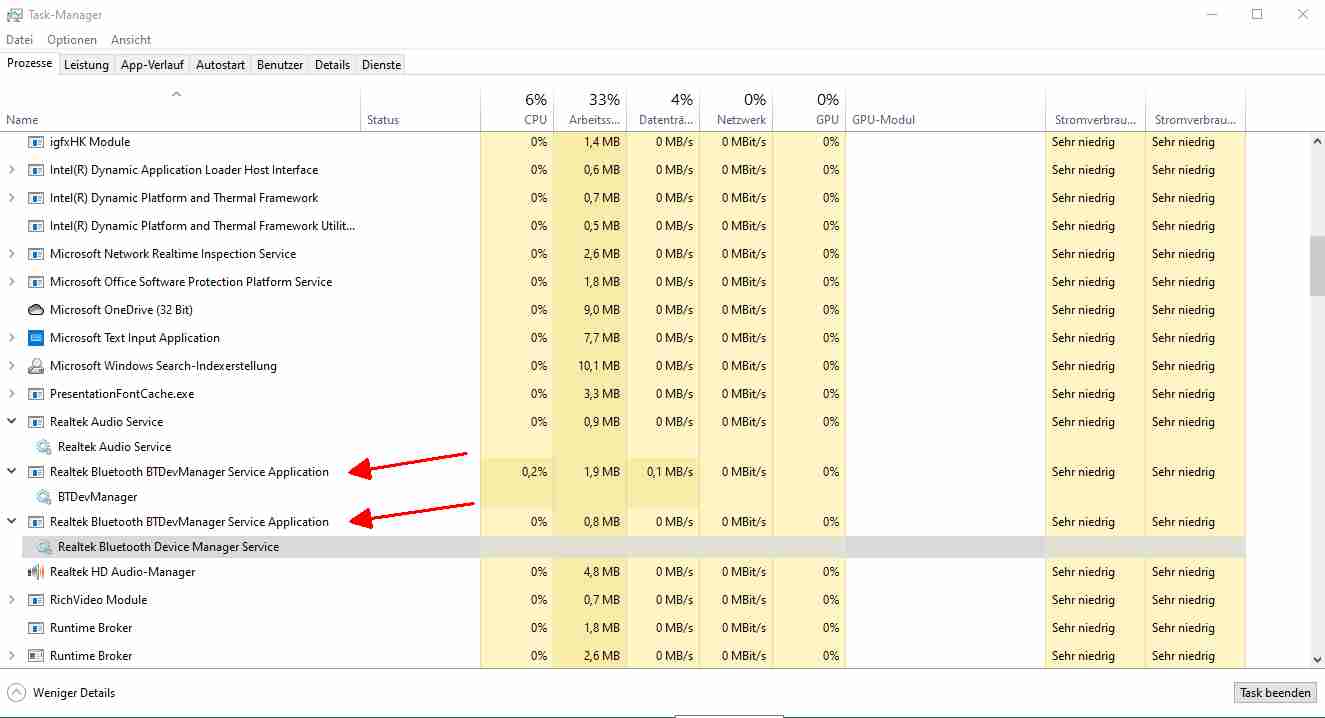Sort by the Netzwerk column header
The image size is (1325, 718).
(x=736, y=109)
